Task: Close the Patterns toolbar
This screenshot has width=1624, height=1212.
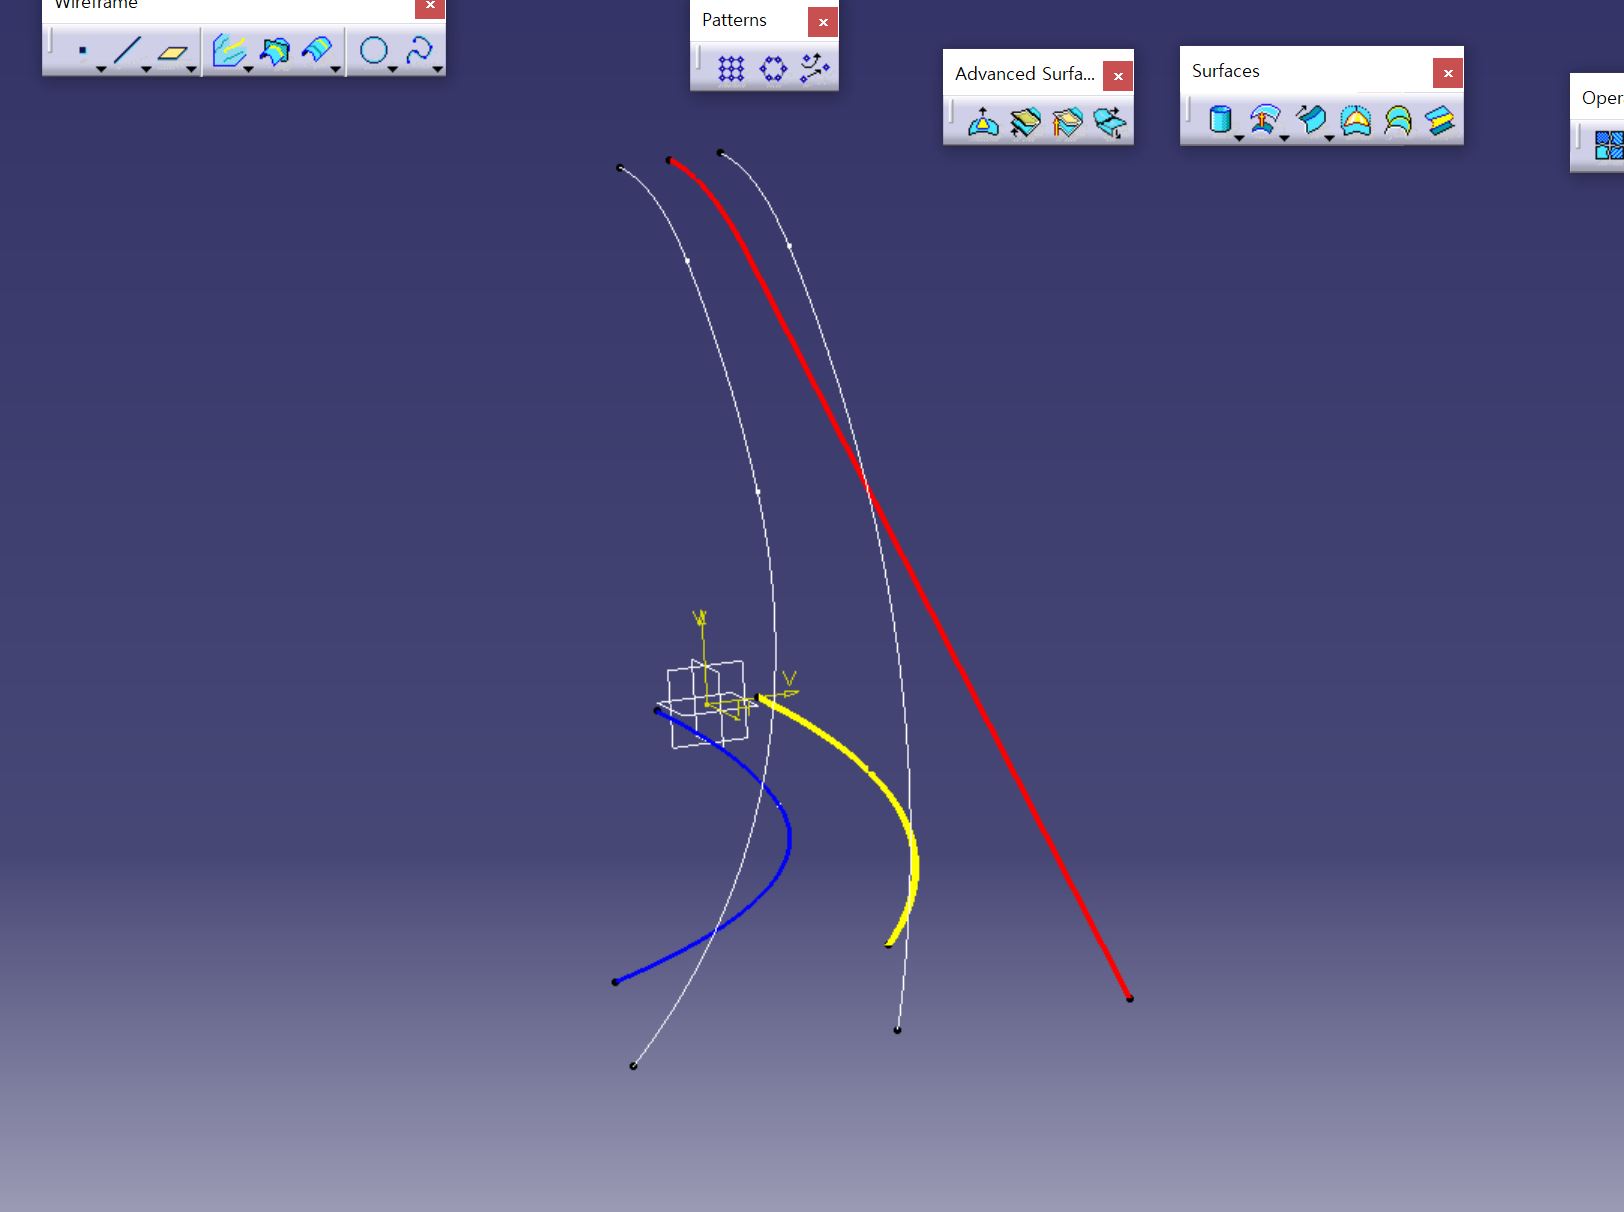Action: 823,22
